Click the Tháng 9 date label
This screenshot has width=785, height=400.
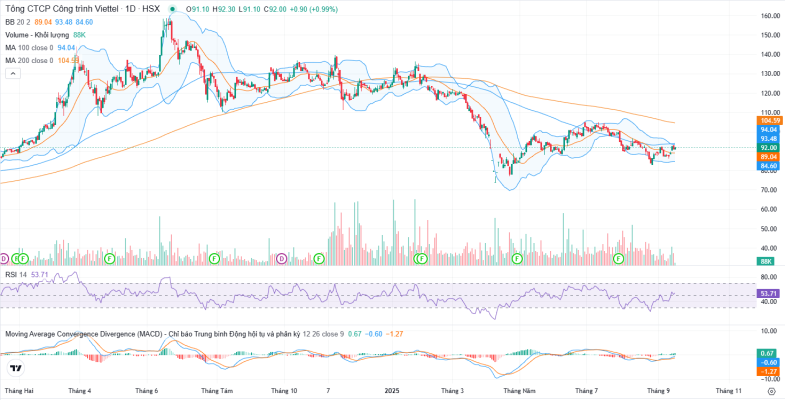point(658,390)
